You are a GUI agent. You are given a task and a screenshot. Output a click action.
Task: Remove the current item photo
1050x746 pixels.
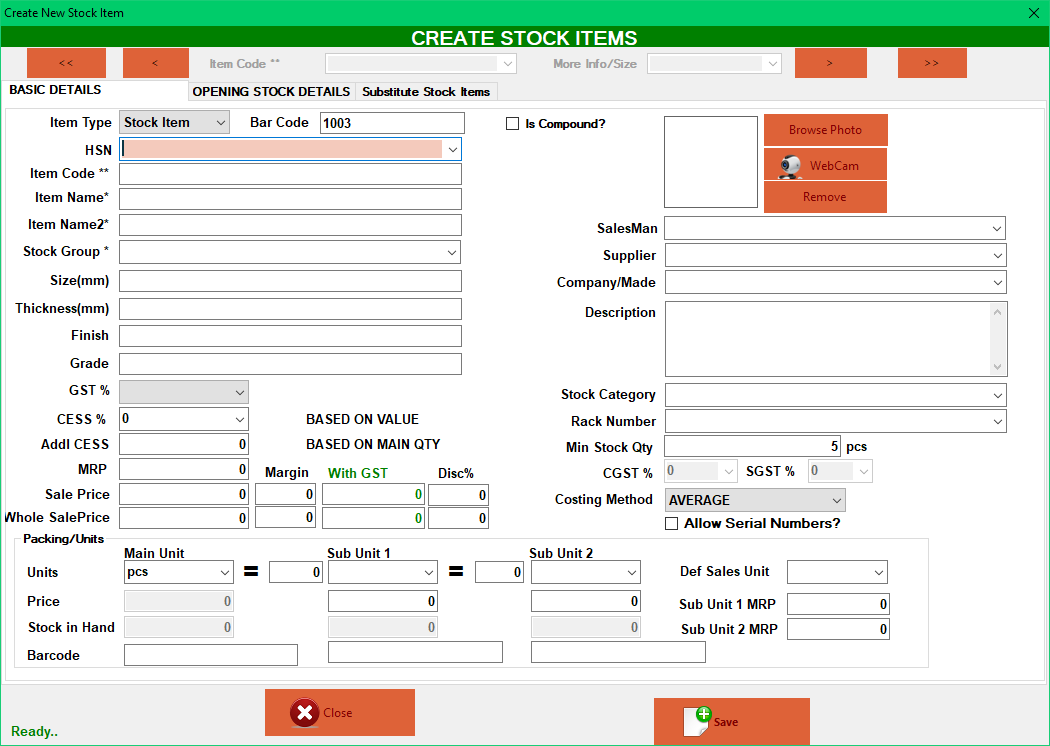tap(825, 197)
